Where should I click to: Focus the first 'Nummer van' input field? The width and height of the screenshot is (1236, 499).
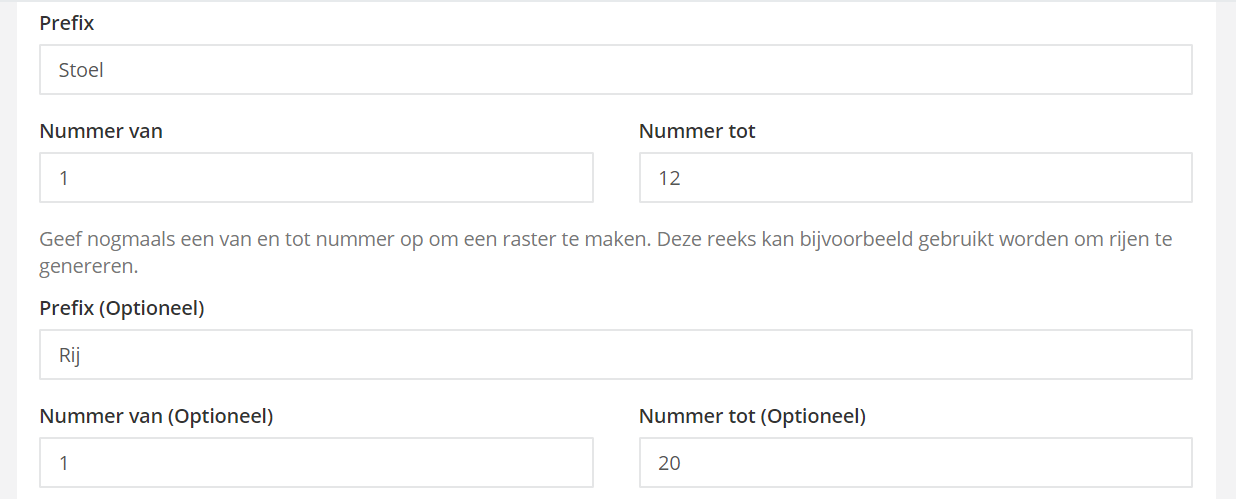point(316,178)
